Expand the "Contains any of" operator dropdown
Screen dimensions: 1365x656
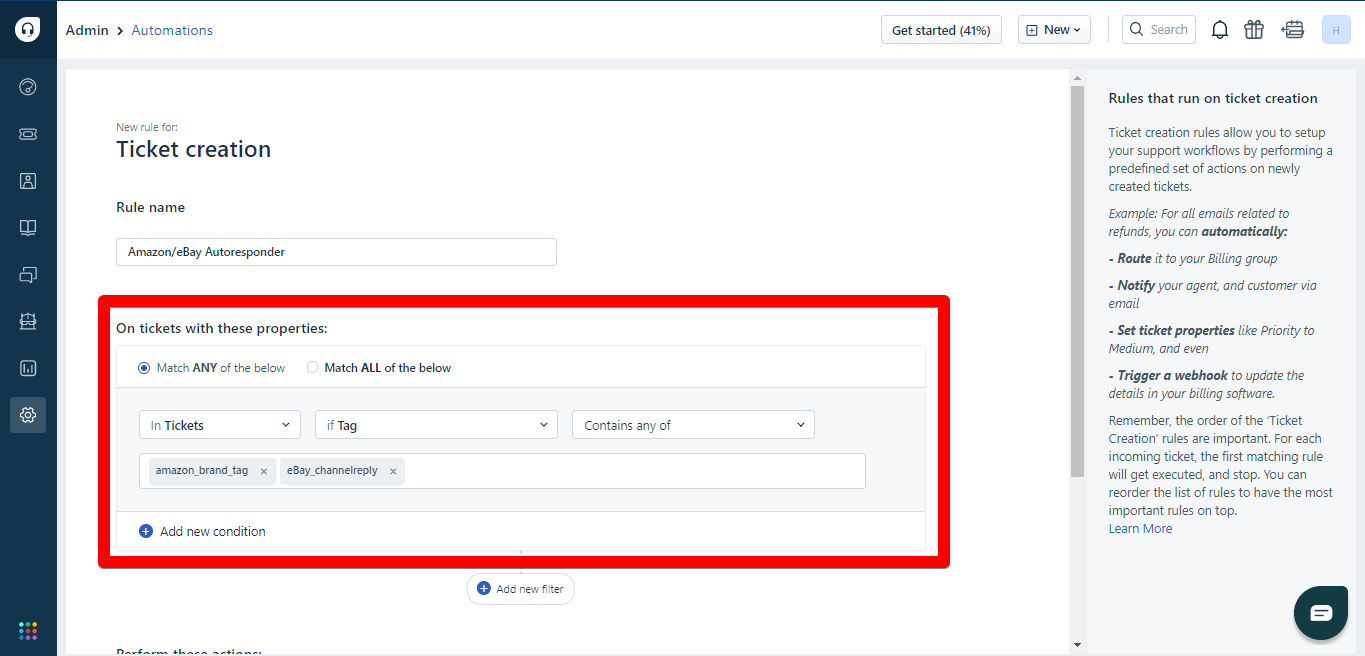pyautogui.click(x=693, y=425)
